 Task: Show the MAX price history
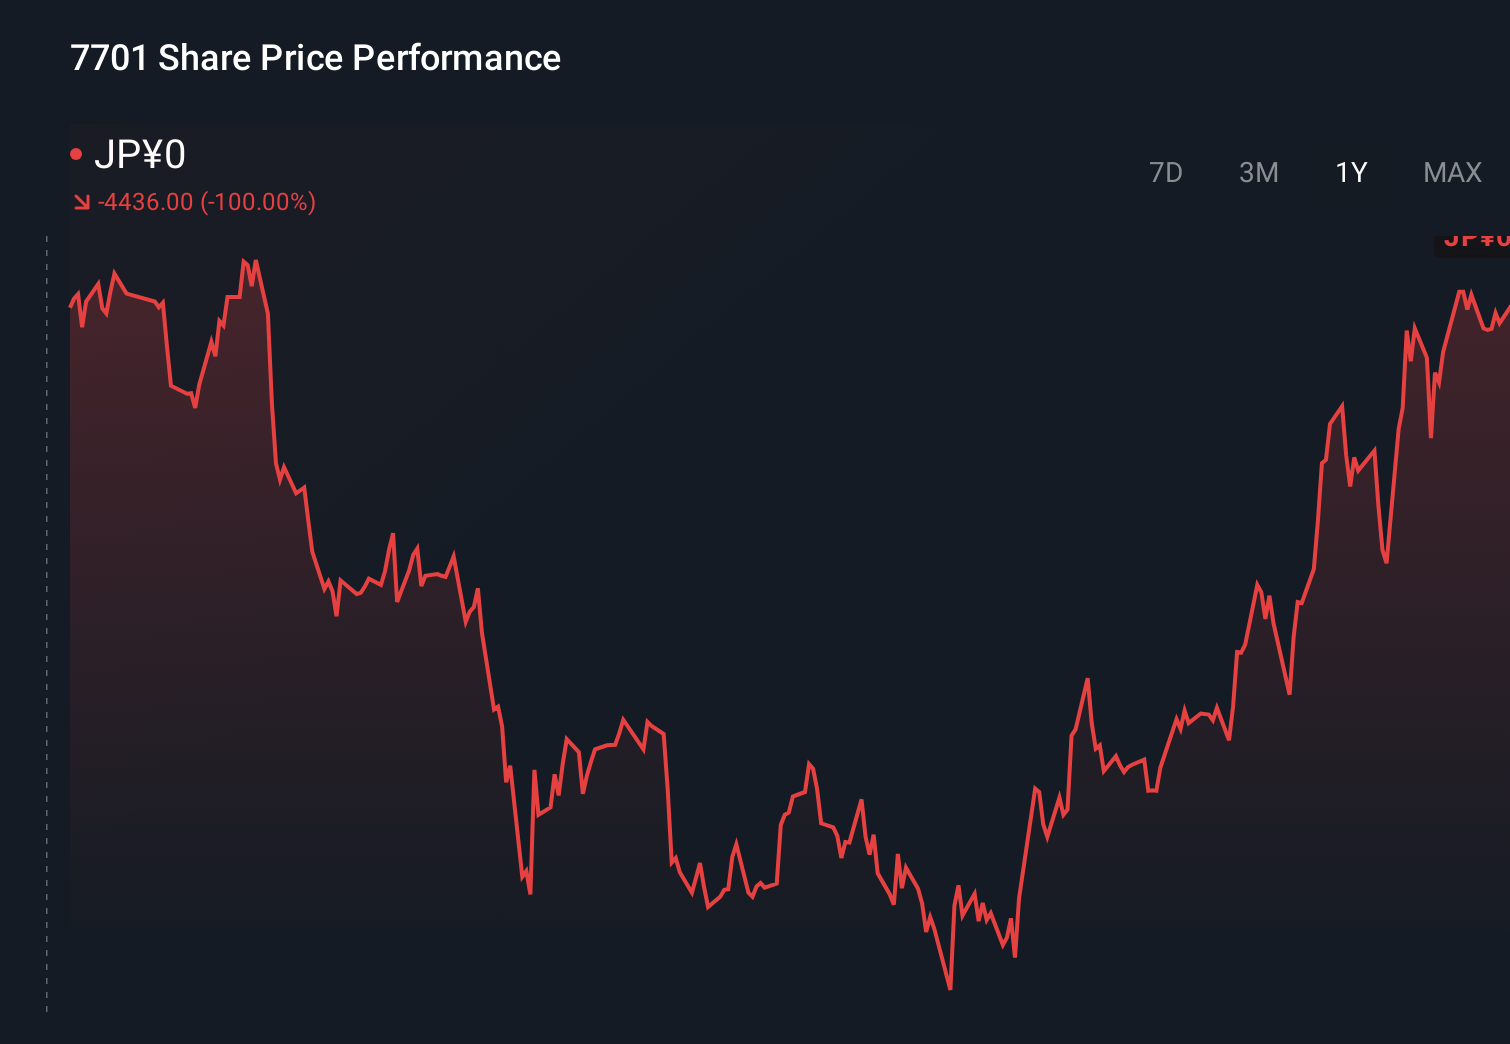(x=1452, y=172)
